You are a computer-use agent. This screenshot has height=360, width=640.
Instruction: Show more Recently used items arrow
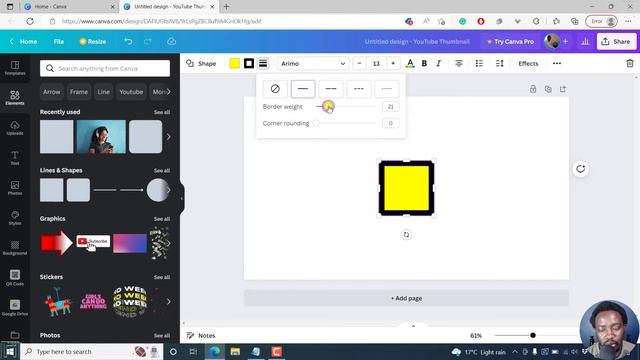click(x=169, y=136)
